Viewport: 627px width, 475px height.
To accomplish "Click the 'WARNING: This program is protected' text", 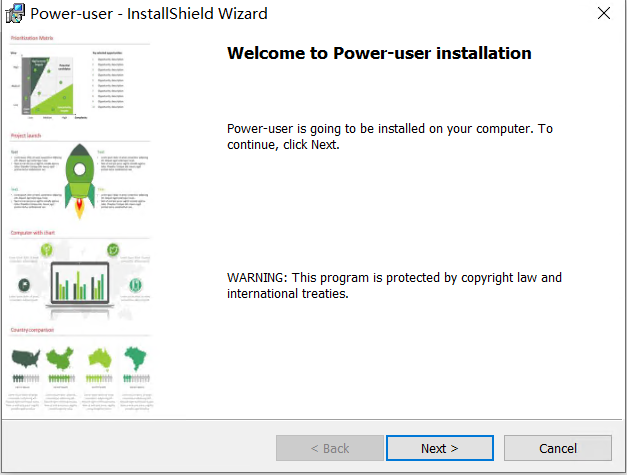I will pyautogui.click(x=394, y=285).
